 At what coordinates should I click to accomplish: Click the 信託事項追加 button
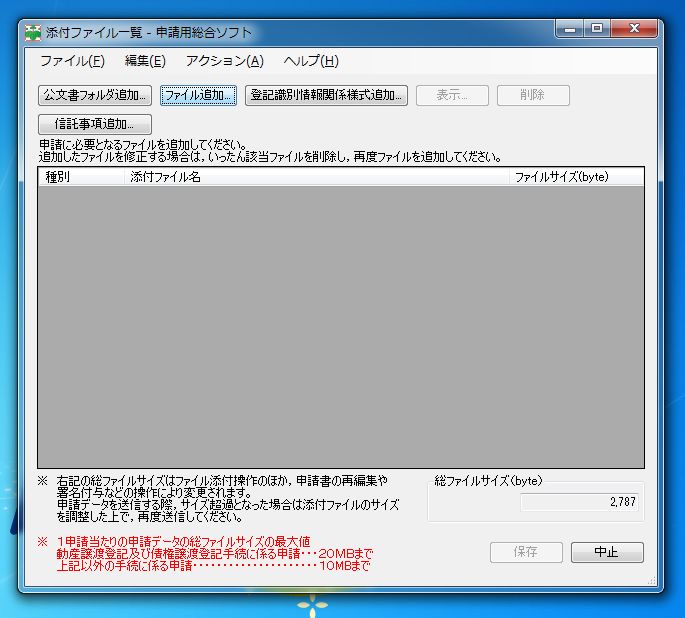[94, 125]
